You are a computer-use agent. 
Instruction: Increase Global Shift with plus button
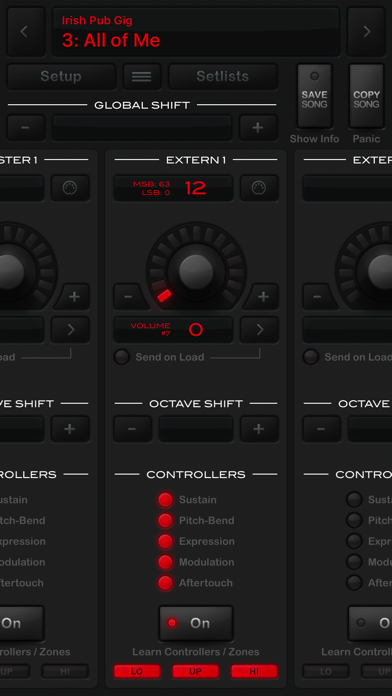pyautogui.click(x=258, y=128)
